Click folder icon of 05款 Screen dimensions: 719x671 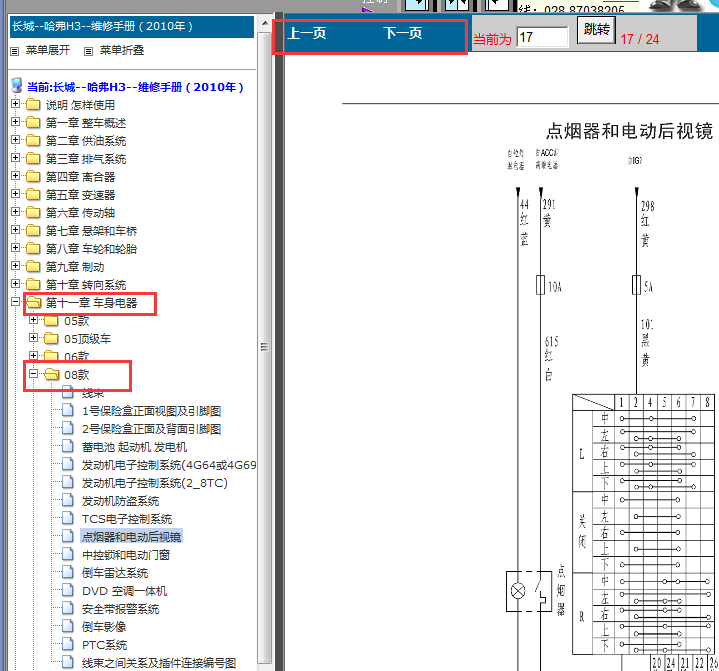[51, 321]
